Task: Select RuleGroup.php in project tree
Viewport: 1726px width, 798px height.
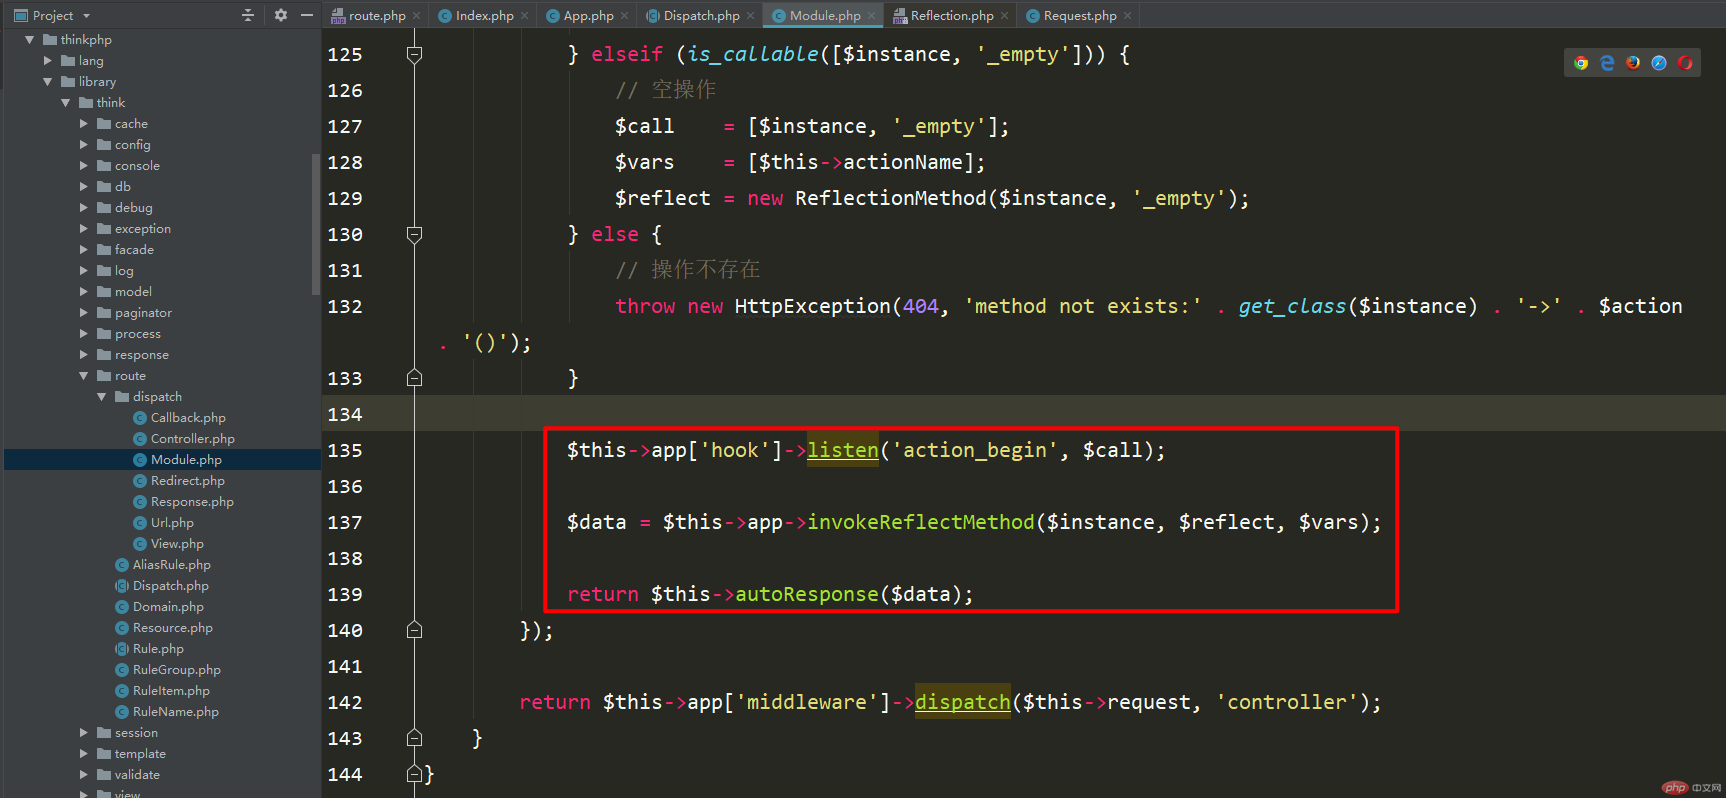Action: pos(176,670)
